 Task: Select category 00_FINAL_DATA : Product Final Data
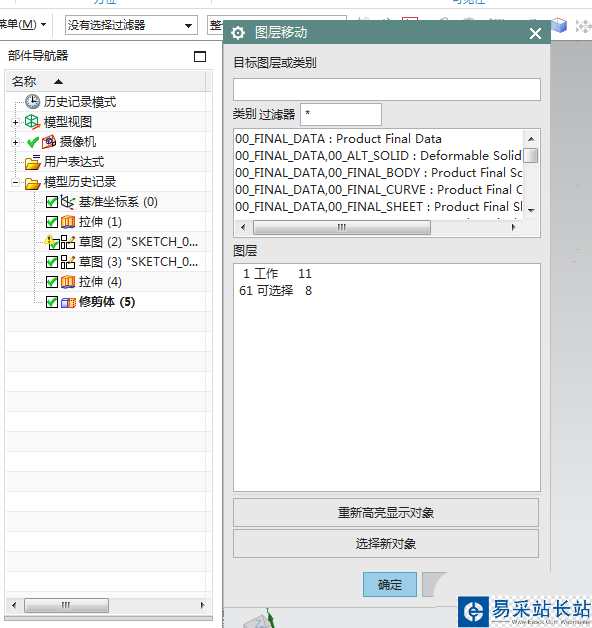point(338,139)
